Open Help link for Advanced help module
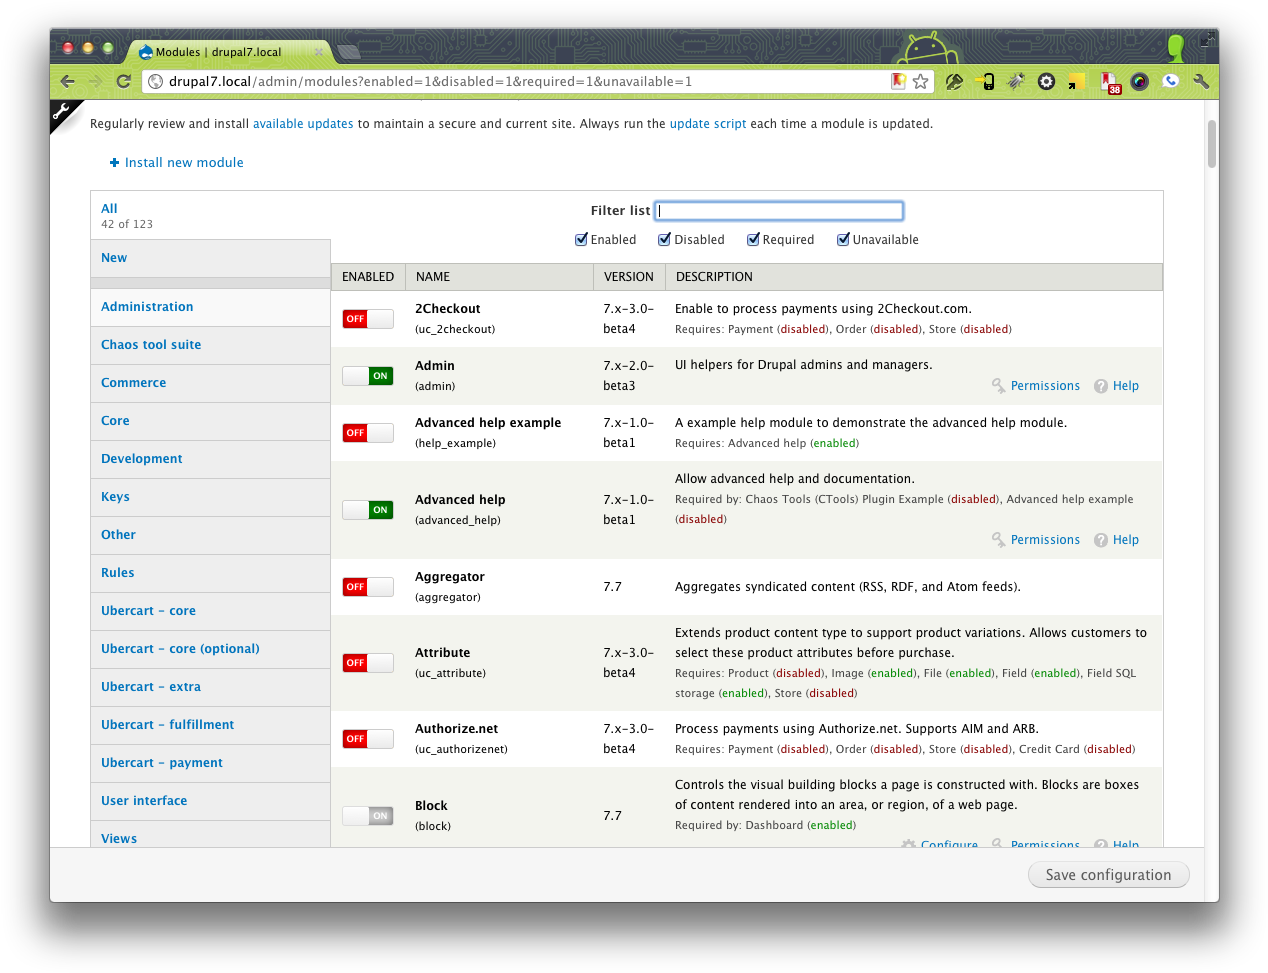 [1126, 540]
